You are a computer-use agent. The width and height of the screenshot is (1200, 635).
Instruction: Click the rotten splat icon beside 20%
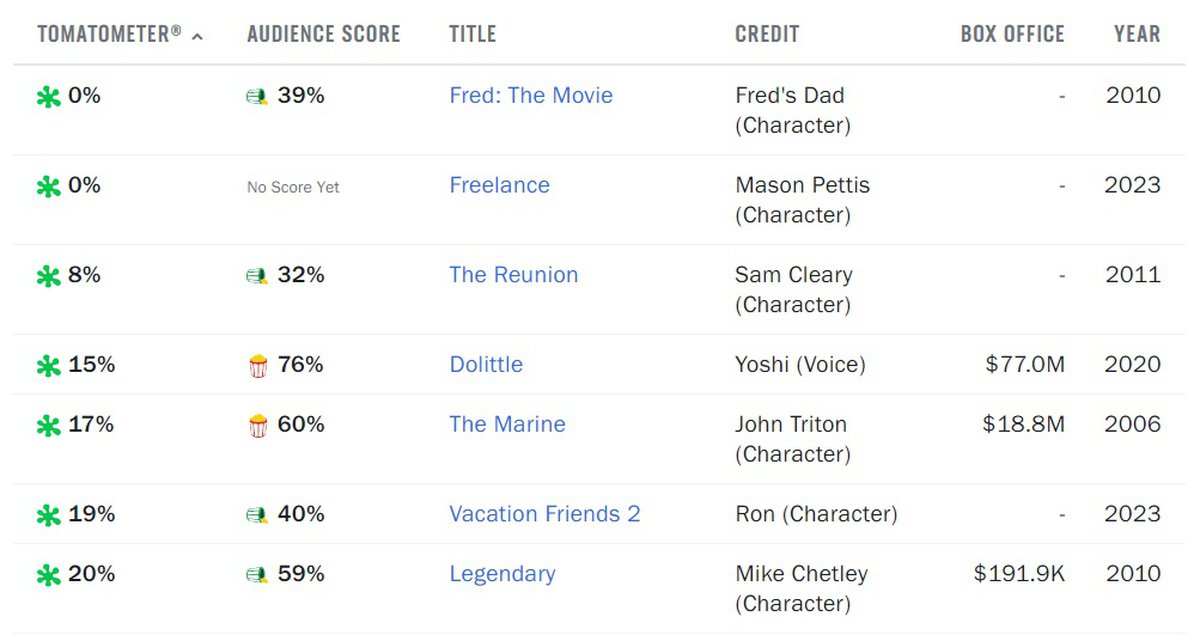tap(48, 576)
